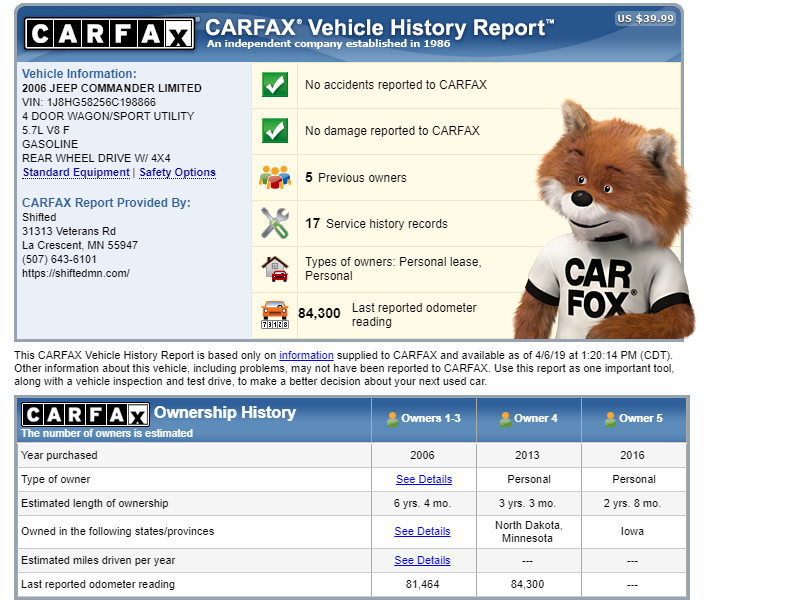Click the information link in the disclaimer
787x604 pixels.
[306, 355]
